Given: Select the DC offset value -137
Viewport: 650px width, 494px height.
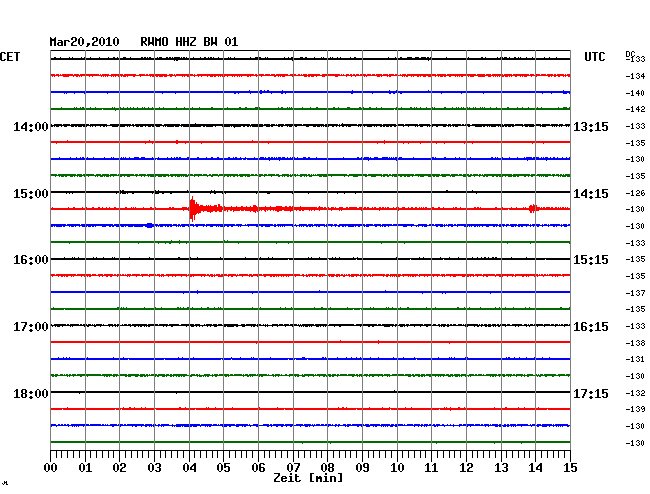Looking at the screenshot, I should click(x=635, y=293).
